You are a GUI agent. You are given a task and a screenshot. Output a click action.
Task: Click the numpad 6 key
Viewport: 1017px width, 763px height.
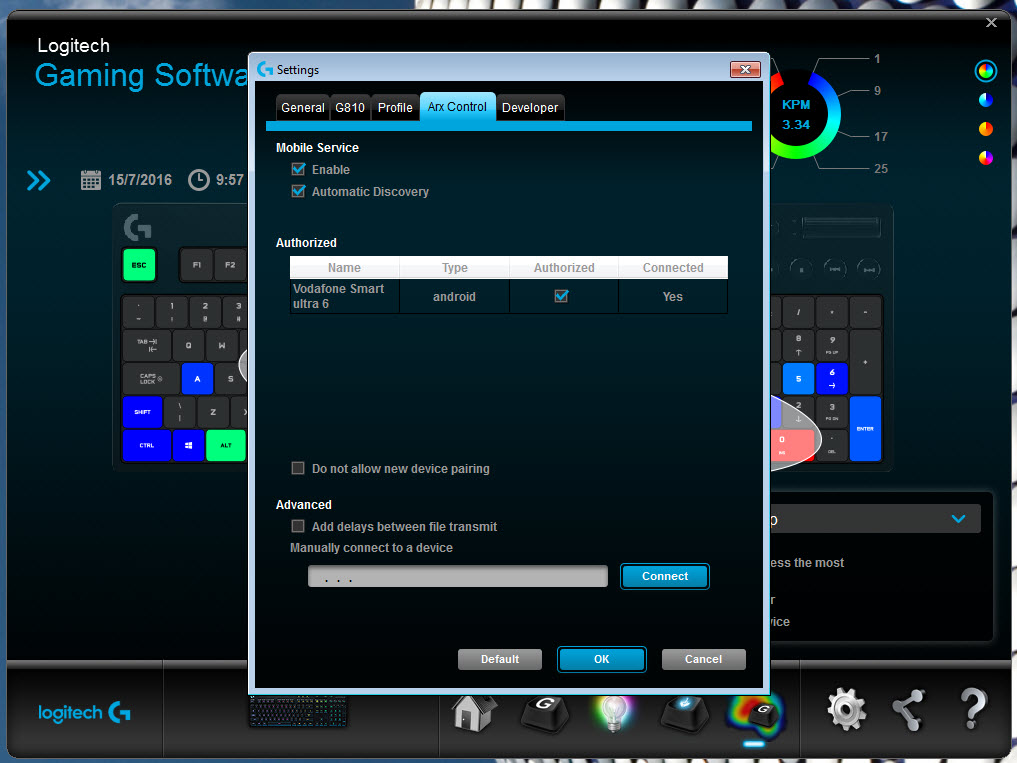[x=832, y=378]
